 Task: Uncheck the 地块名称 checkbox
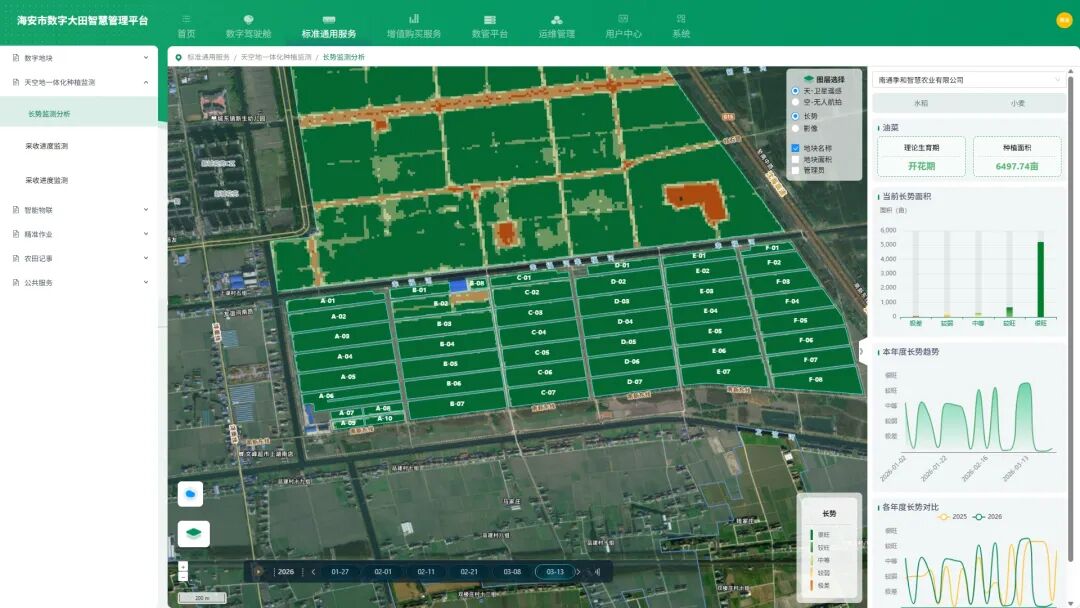click(796, 148)
